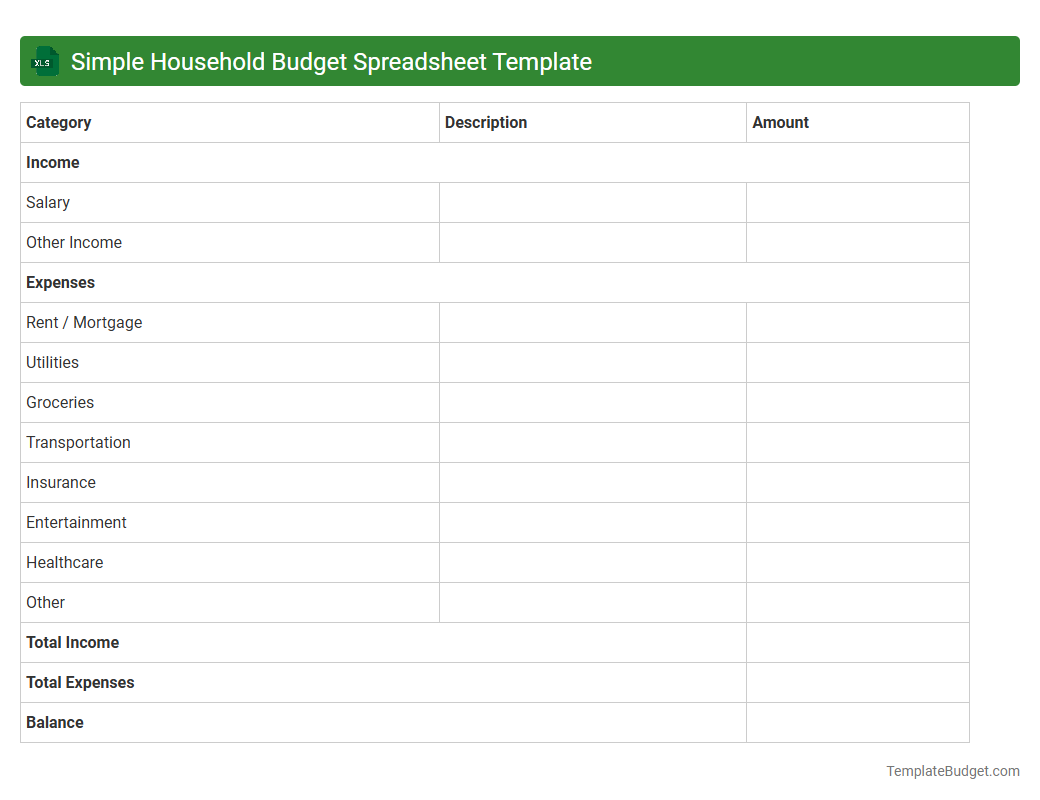Click the Income section header
Image resolution: width=1040 pixels, height=800 pixels.
click(52, 162)
